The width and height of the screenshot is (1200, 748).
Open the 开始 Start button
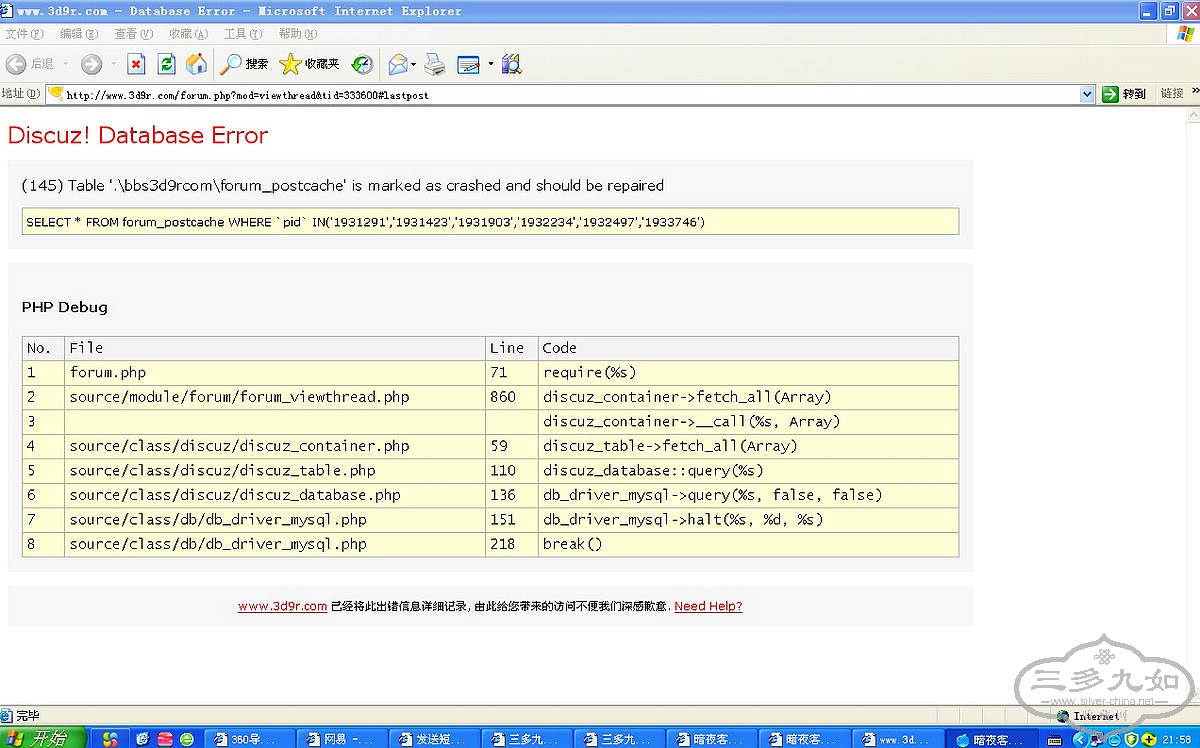(x=44, y=739)
